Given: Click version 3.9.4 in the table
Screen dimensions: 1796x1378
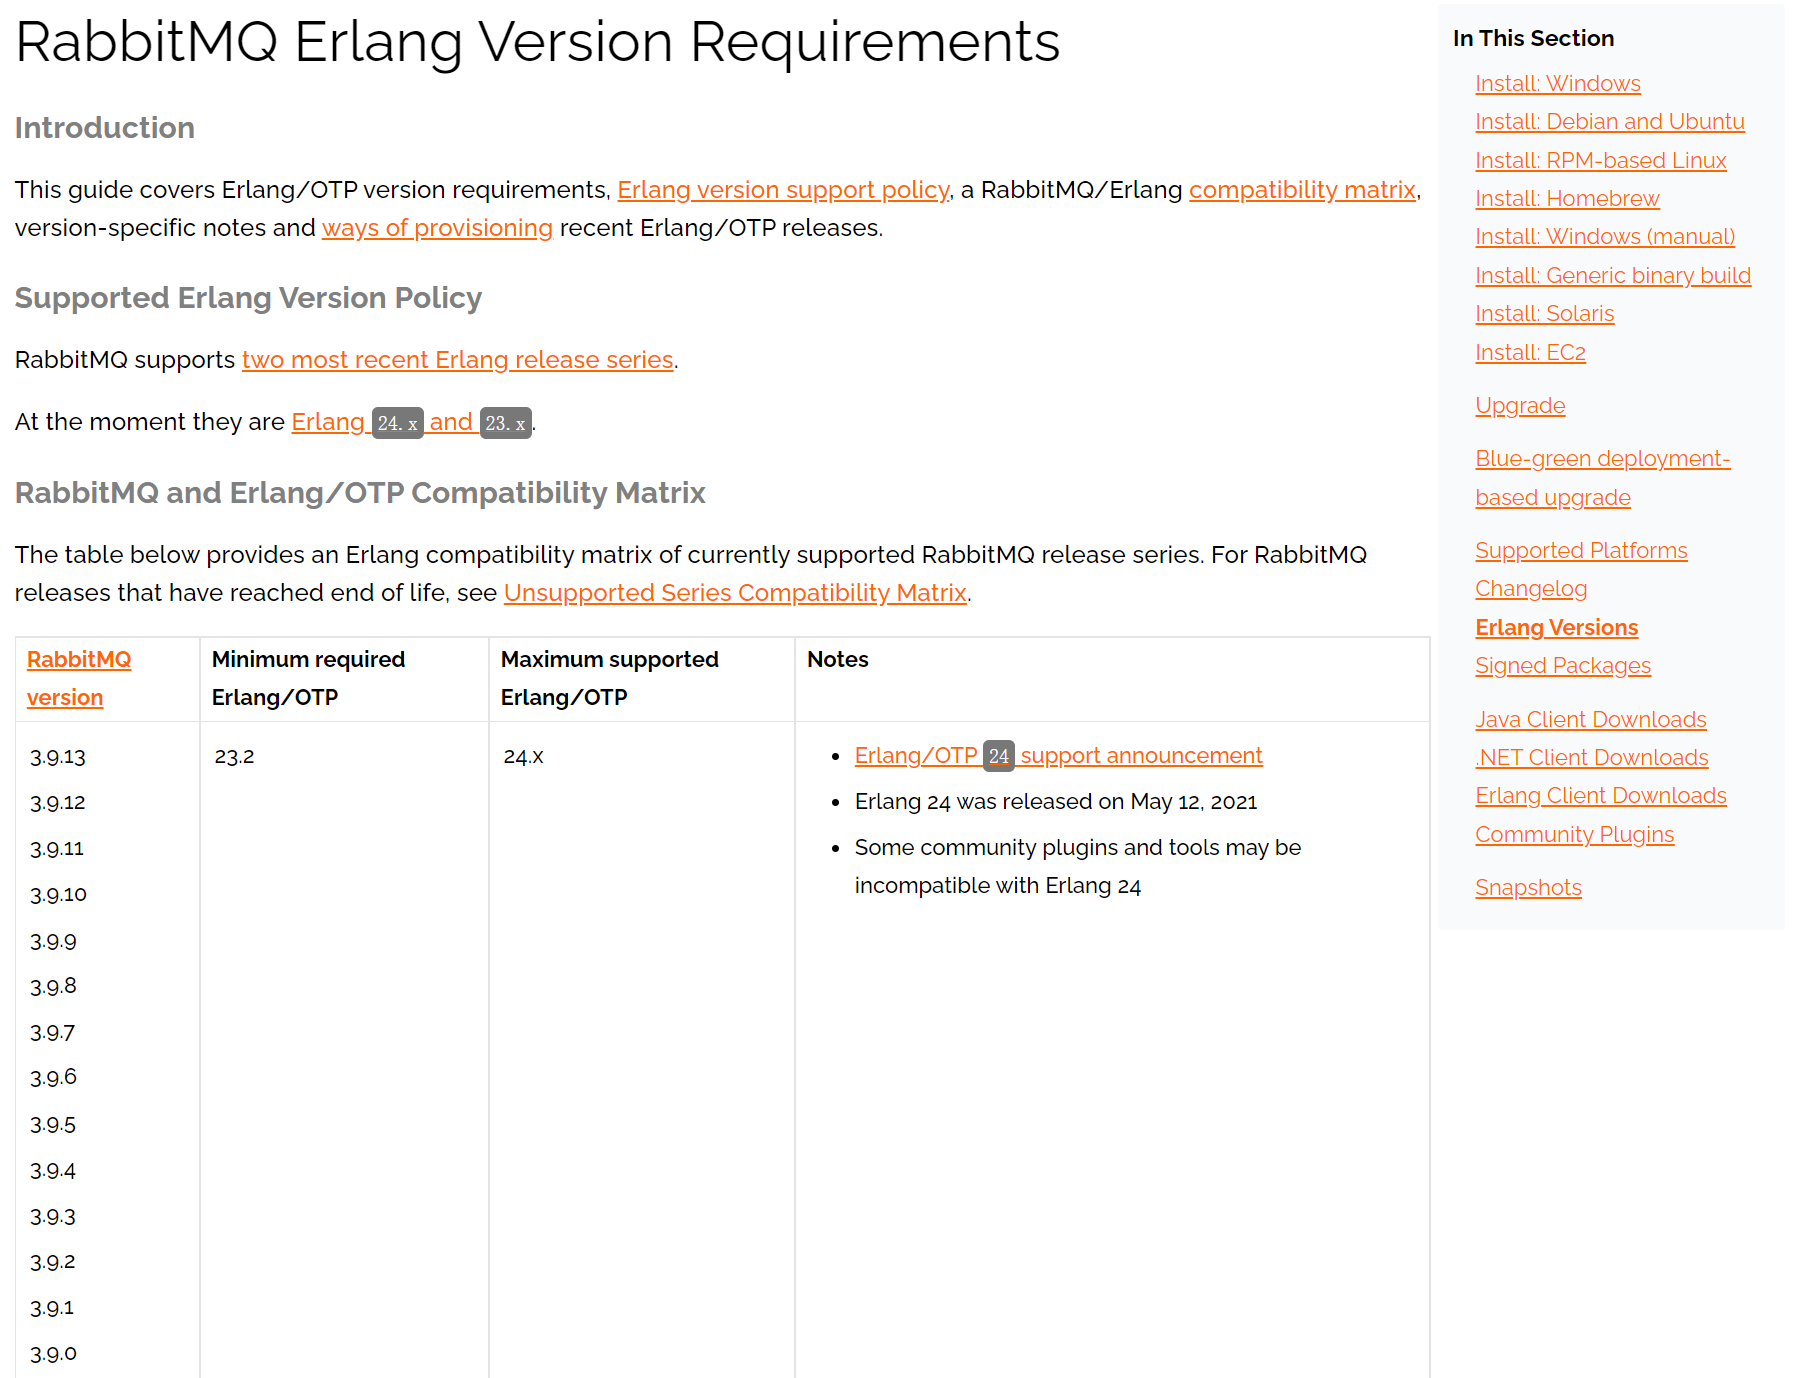Looking at the screenshot, I should tap(53, 1171).
